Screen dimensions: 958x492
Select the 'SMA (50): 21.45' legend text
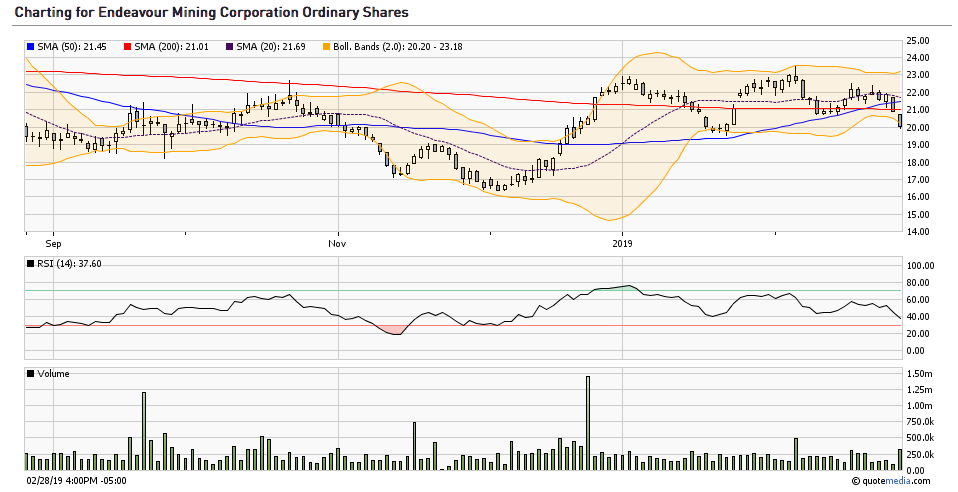click(x=72, y=46)
